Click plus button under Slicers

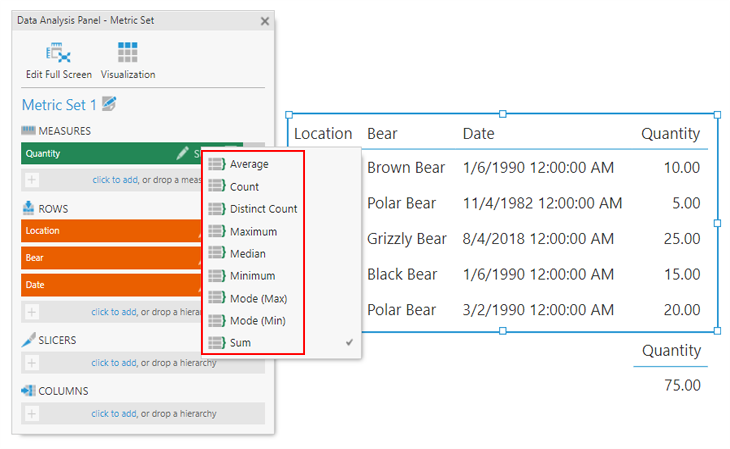coord(32,363)
